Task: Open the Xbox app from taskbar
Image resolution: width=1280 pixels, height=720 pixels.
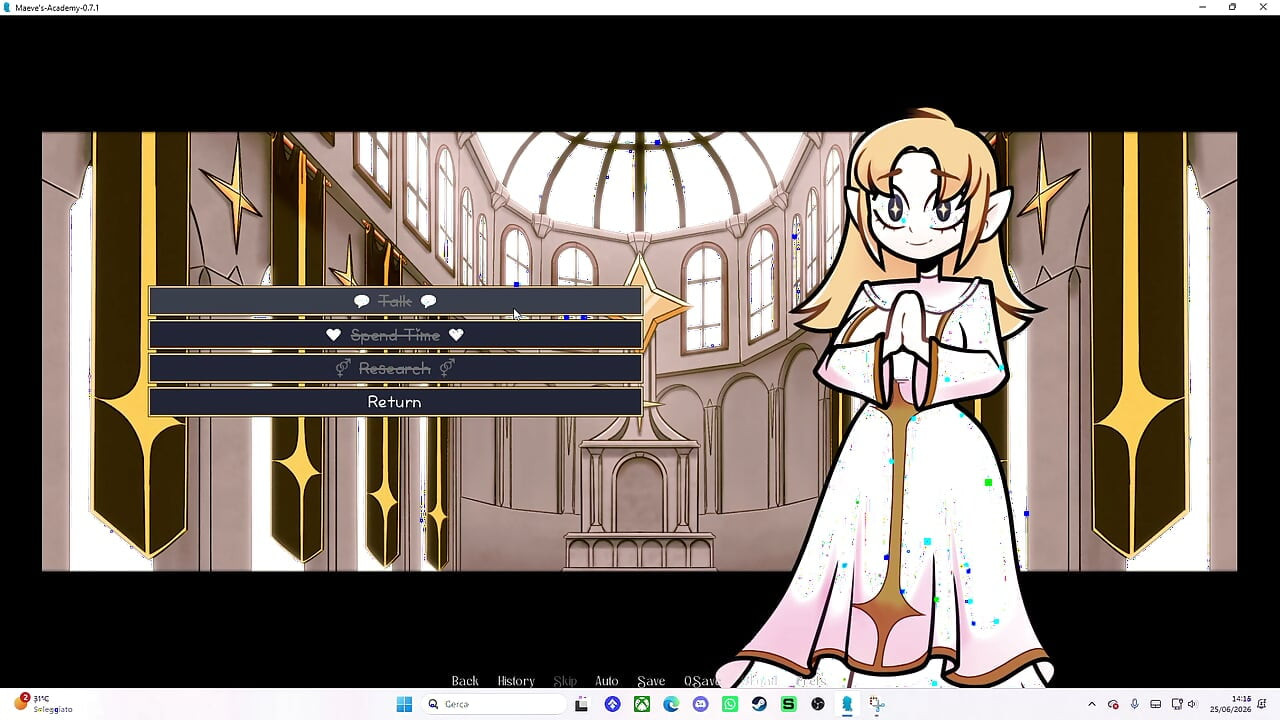Action: pos(642,704)
